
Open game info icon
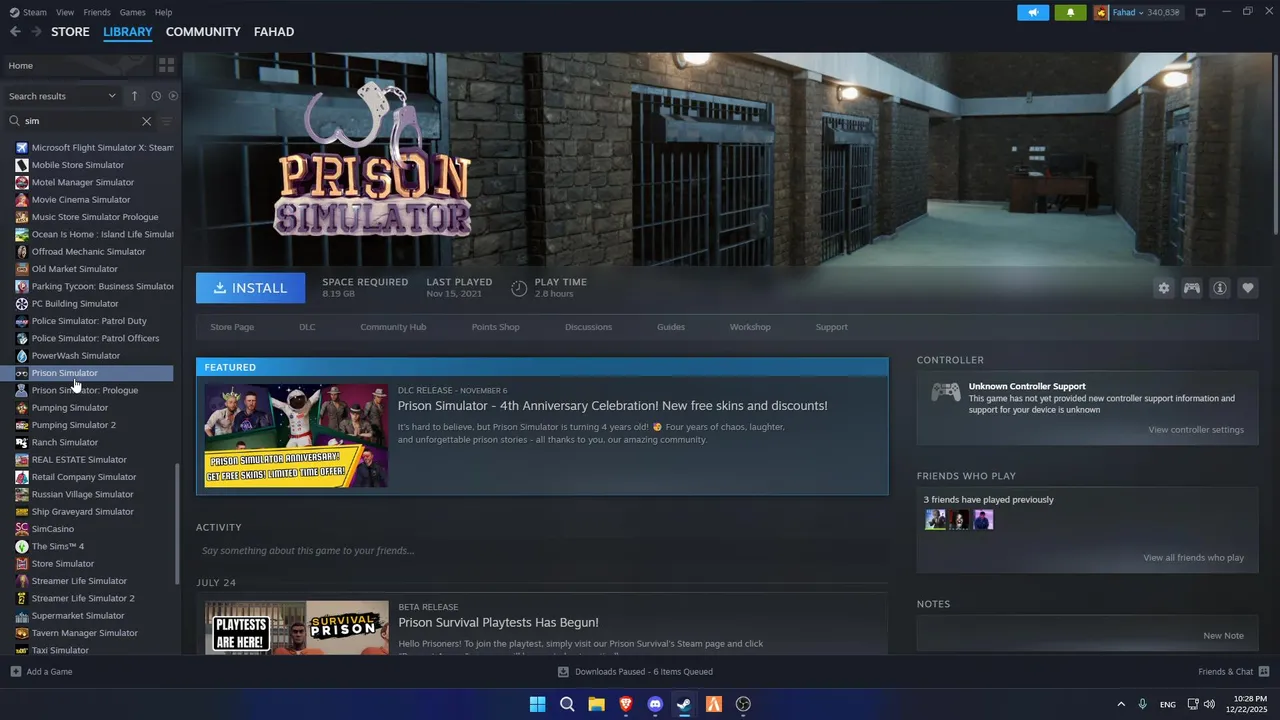point(1220,288)
